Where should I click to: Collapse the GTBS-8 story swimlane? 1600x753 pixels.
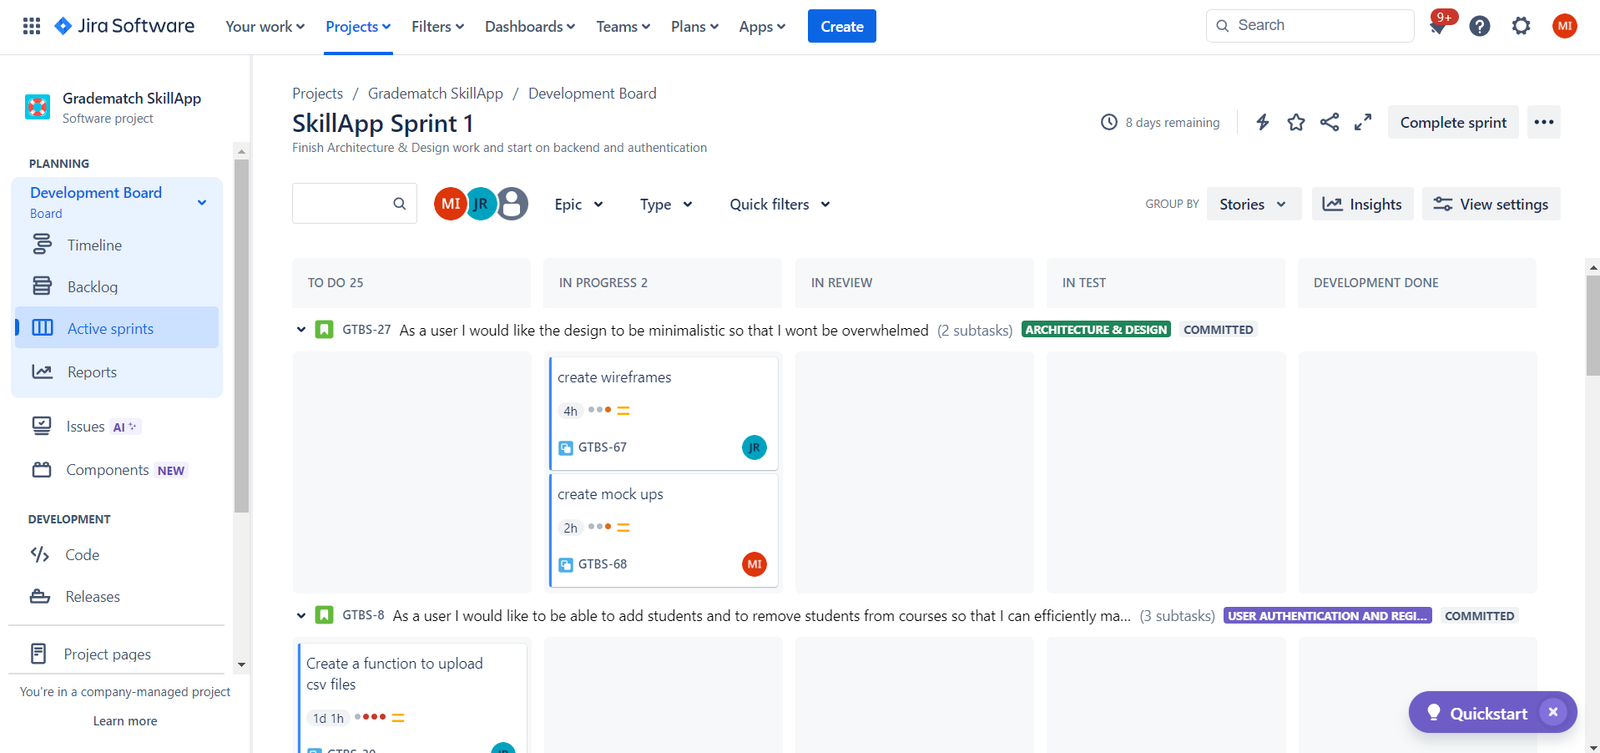click(301, 615)
